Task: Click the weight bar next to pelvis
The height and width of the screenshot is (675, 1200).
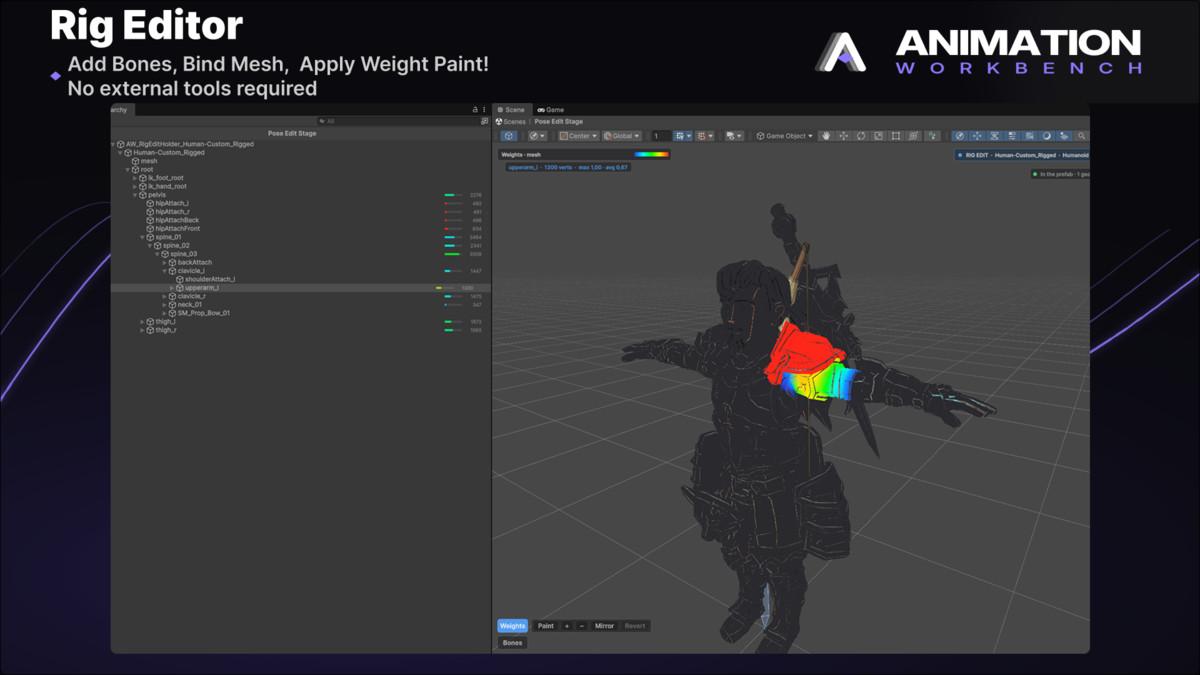Action: pos(452,195)
